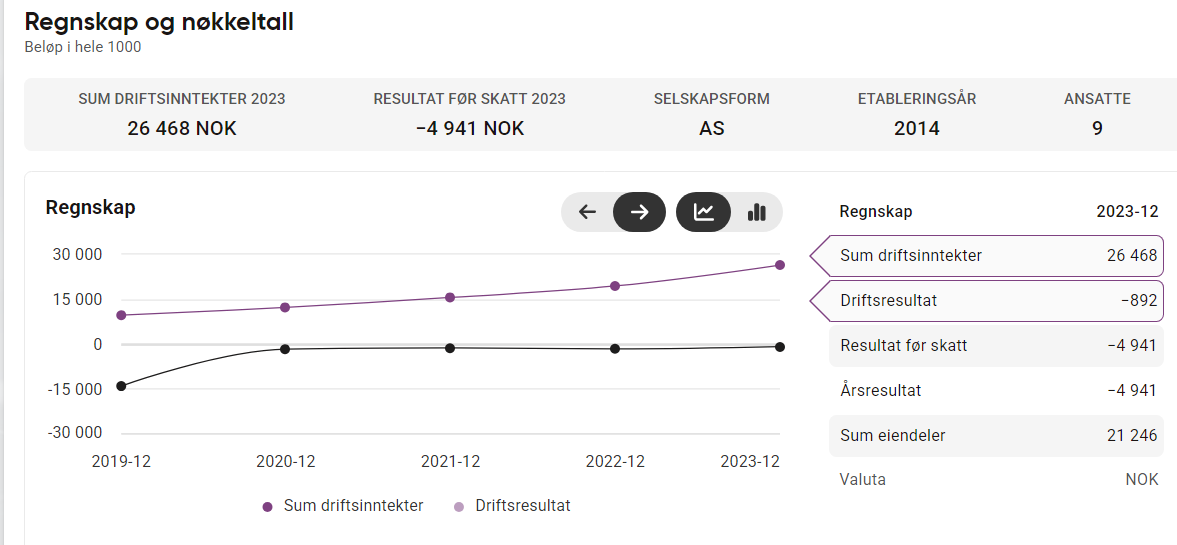Viewport: 1177px width, 545px height.
Task: Click the 2023-12 table column header
Action: tap(1127, 212)
